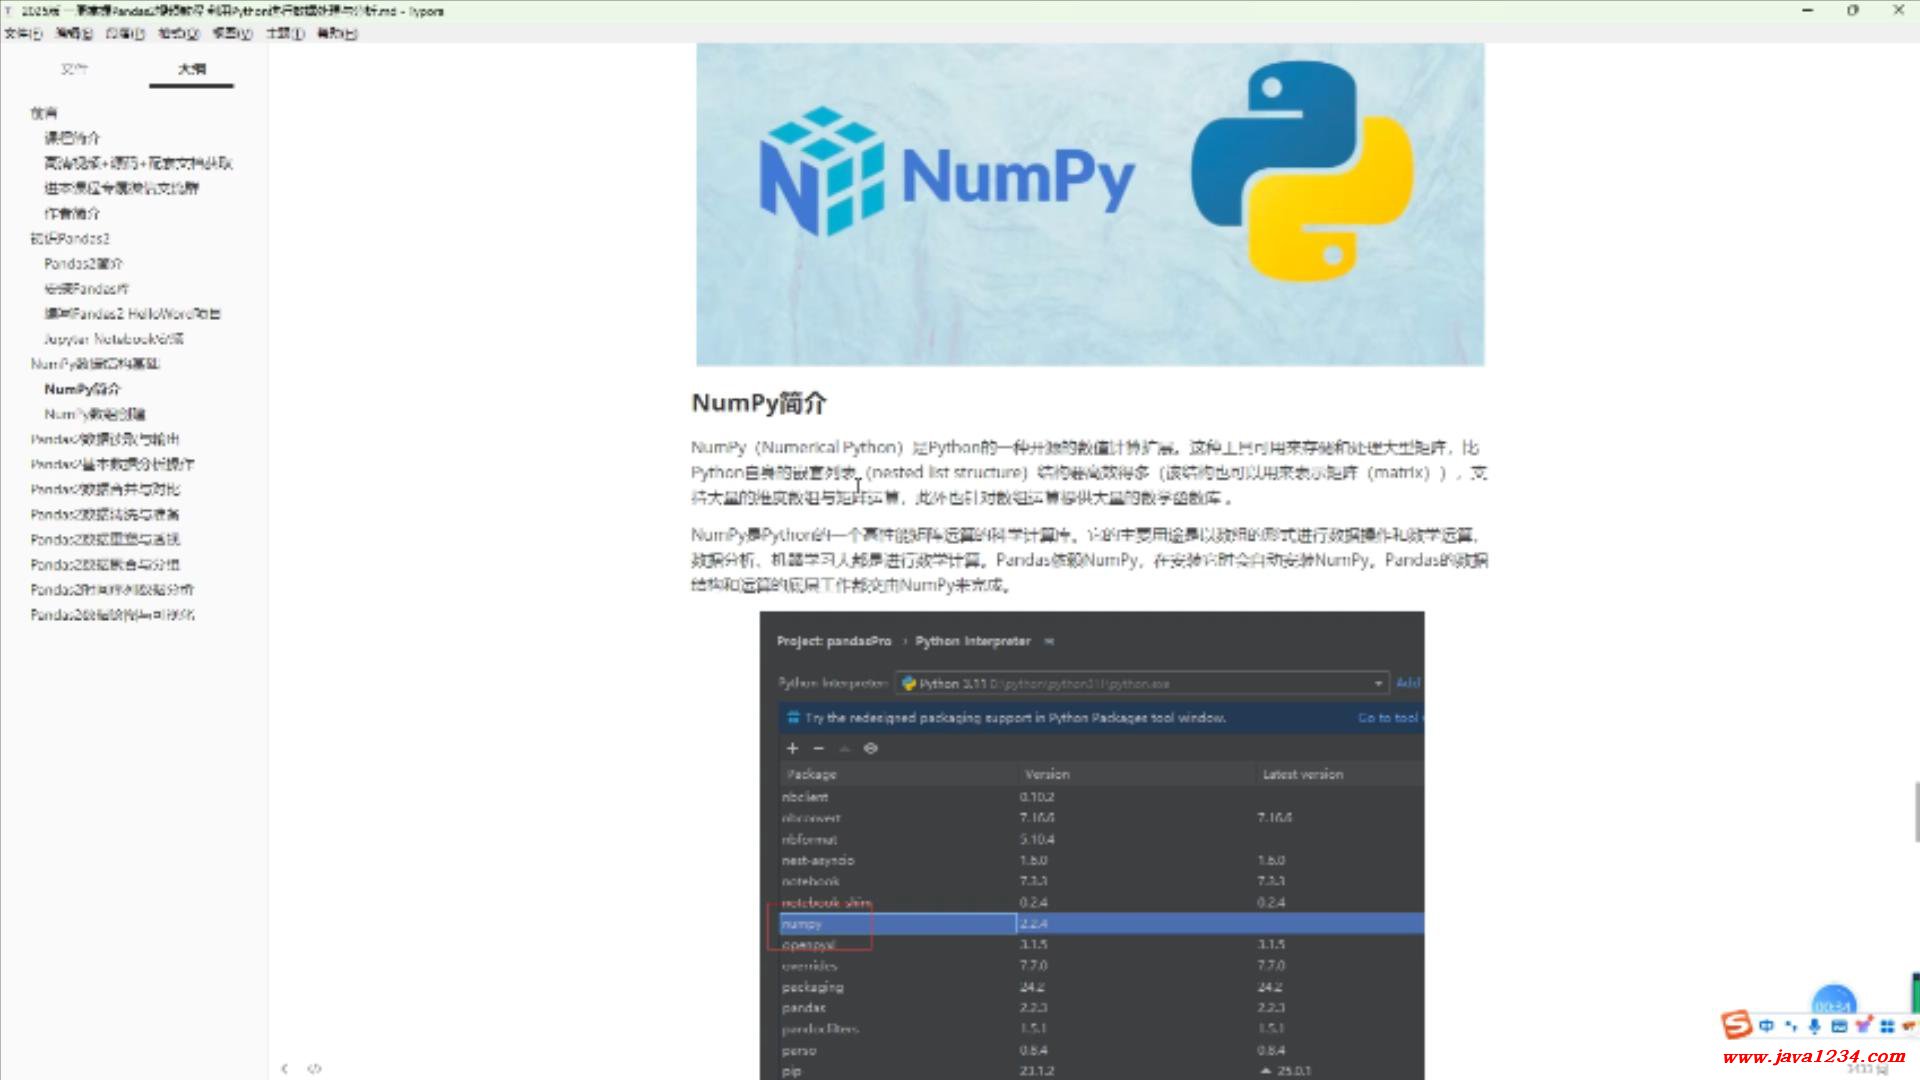Viewport: 1920px width, 1080px height.
Task: Jump to NumPy数组创建 outline entry
Action: click(x=95, y=413)
